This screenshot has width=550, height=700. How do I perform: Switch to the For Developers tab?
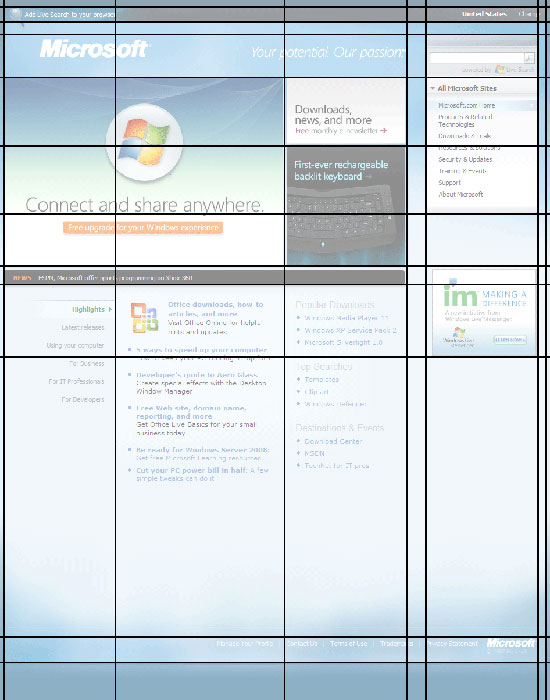[83, 400]
